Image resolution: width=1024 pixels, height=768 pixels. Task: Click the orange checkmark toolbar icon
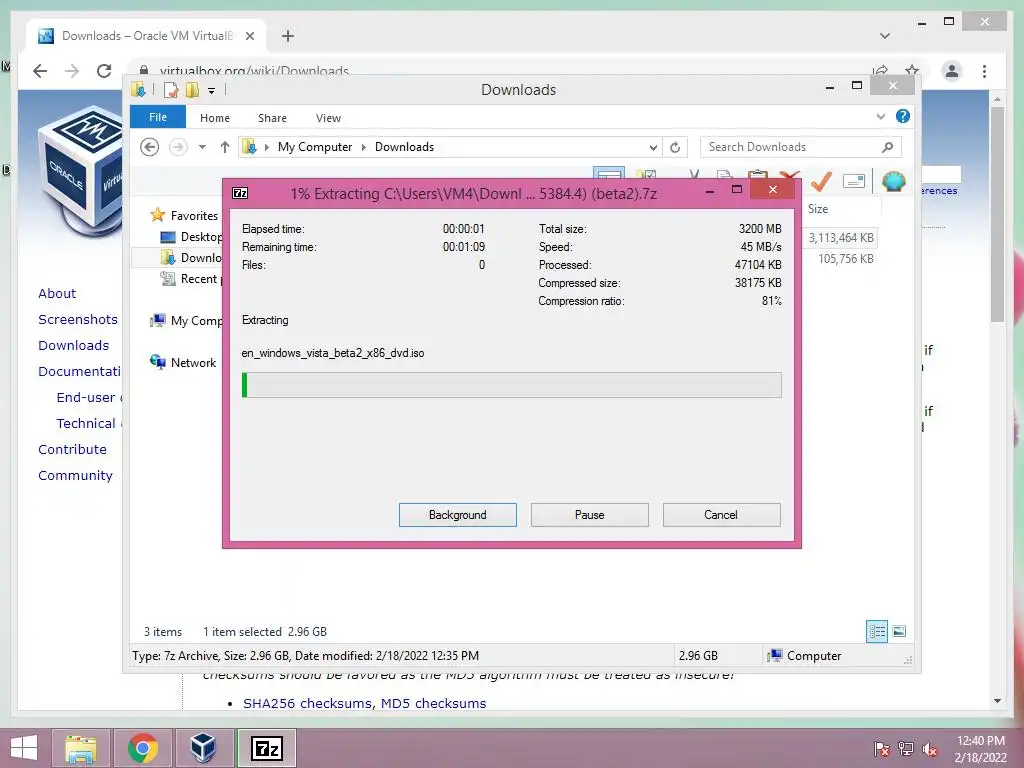click(x=821, y=181)
